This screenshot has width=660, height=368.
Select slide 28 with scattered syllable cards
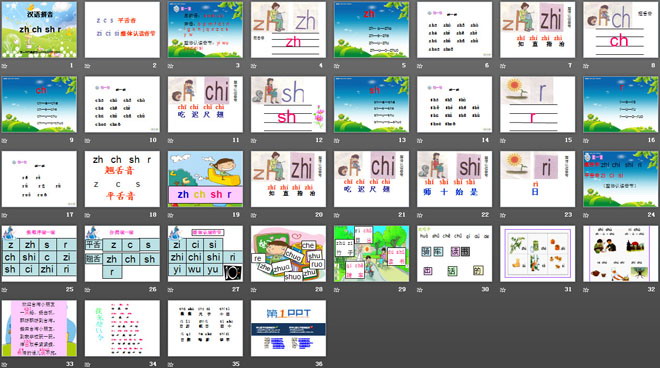[288, 253]
